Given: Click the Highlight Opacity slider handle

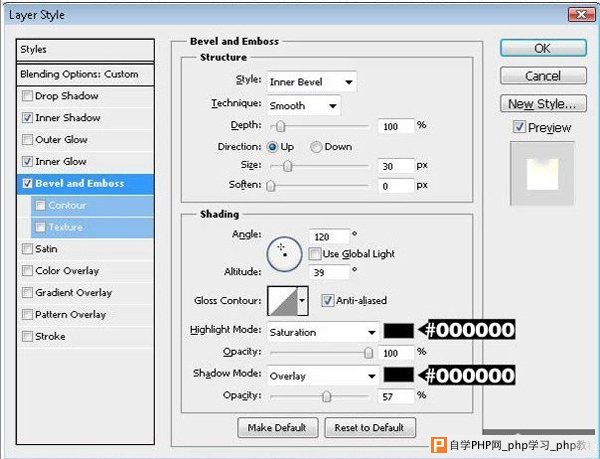Looking at the screenshot, I should [x=368, y=352].
